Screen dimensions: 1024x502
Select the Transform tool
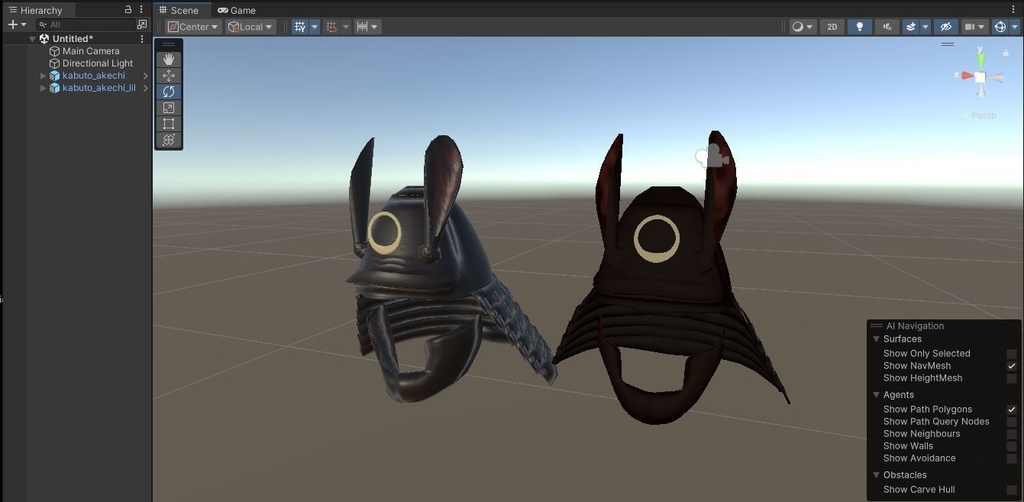pyautogui.click(x=168, y=140)
